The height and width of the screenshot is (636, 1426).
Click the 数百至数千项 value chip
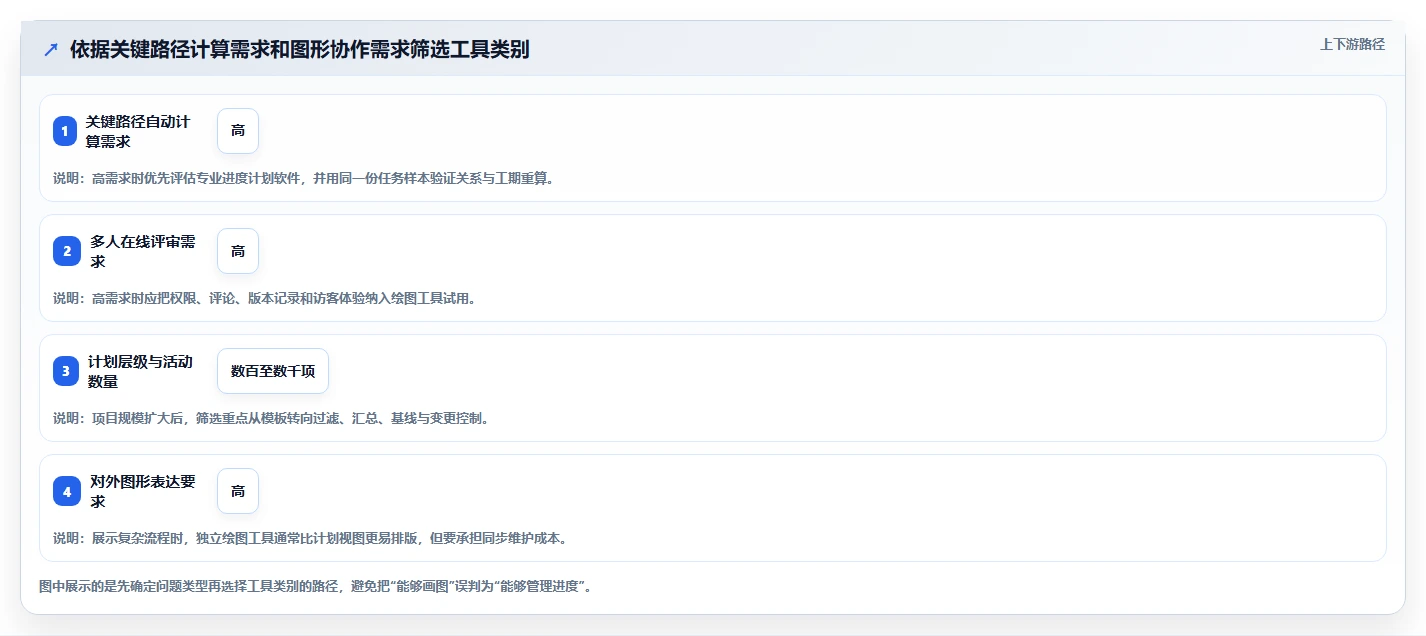pyautogui.click(x=273, y=371)
